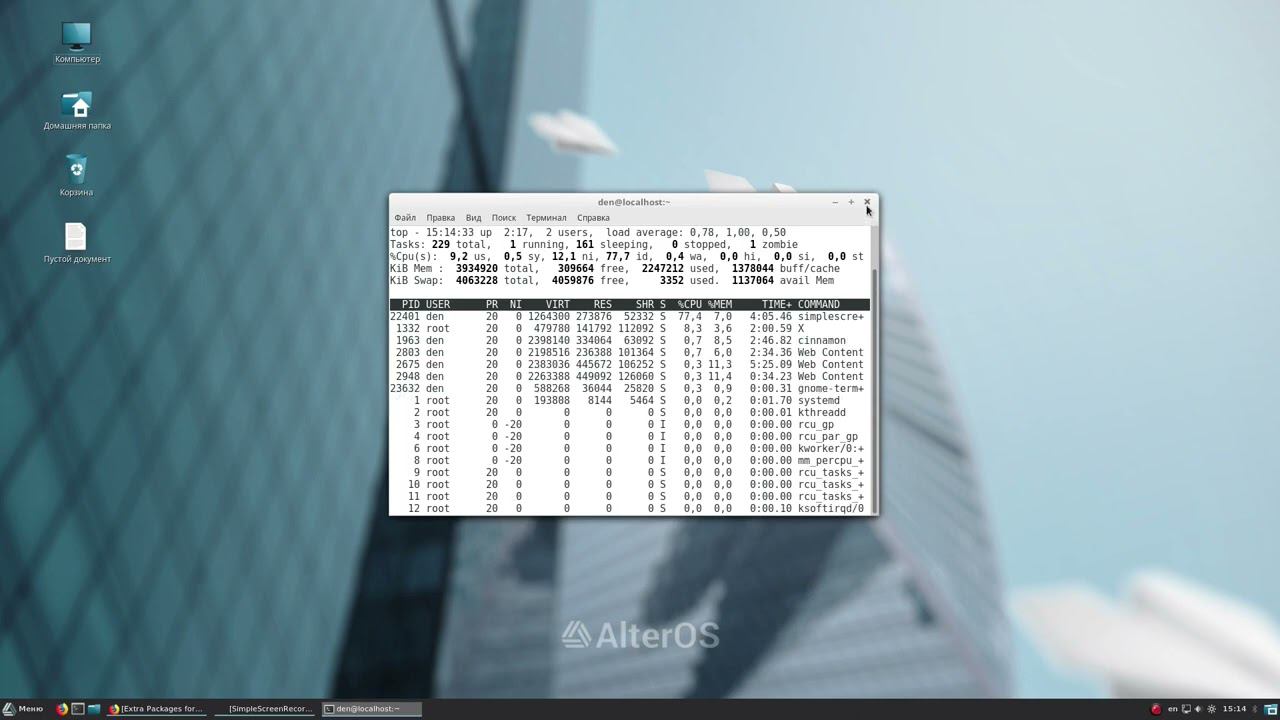This screenshot has width=1280, height=720.
Task: Click the Bluetooth tray icon
Action: point(1254,709)
